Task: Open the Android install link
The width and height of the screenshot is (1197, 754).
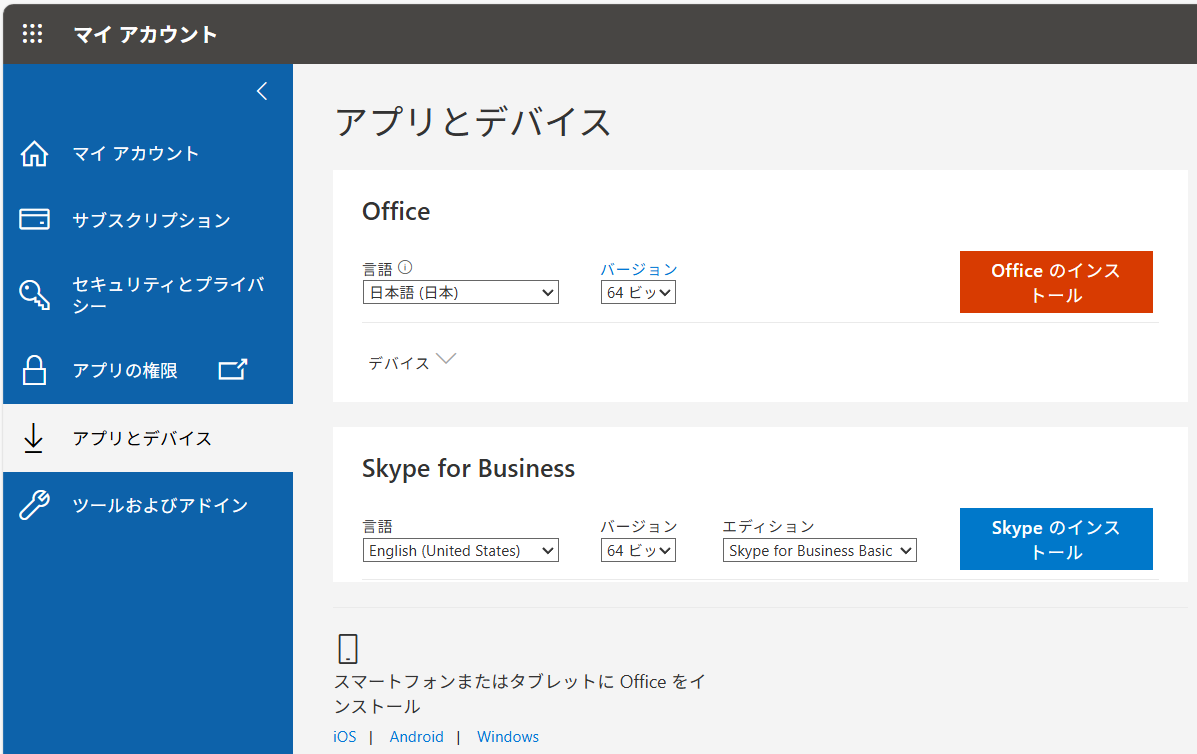Action: pos(416,736)
